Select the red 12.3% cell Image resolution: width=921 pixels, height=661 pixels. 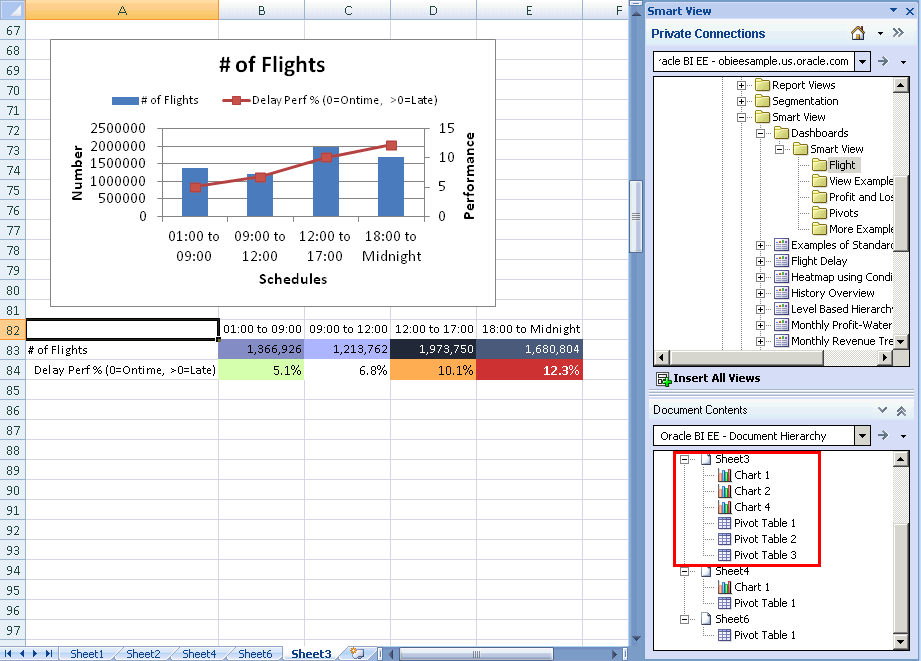pos(529,370)
